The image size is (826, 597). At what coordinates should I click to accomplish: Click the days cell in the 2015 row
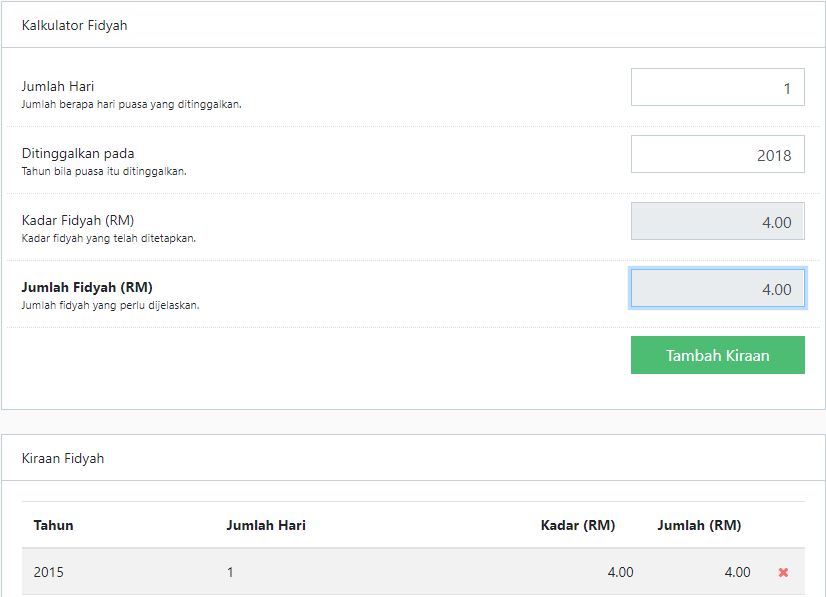coord(230,572)
